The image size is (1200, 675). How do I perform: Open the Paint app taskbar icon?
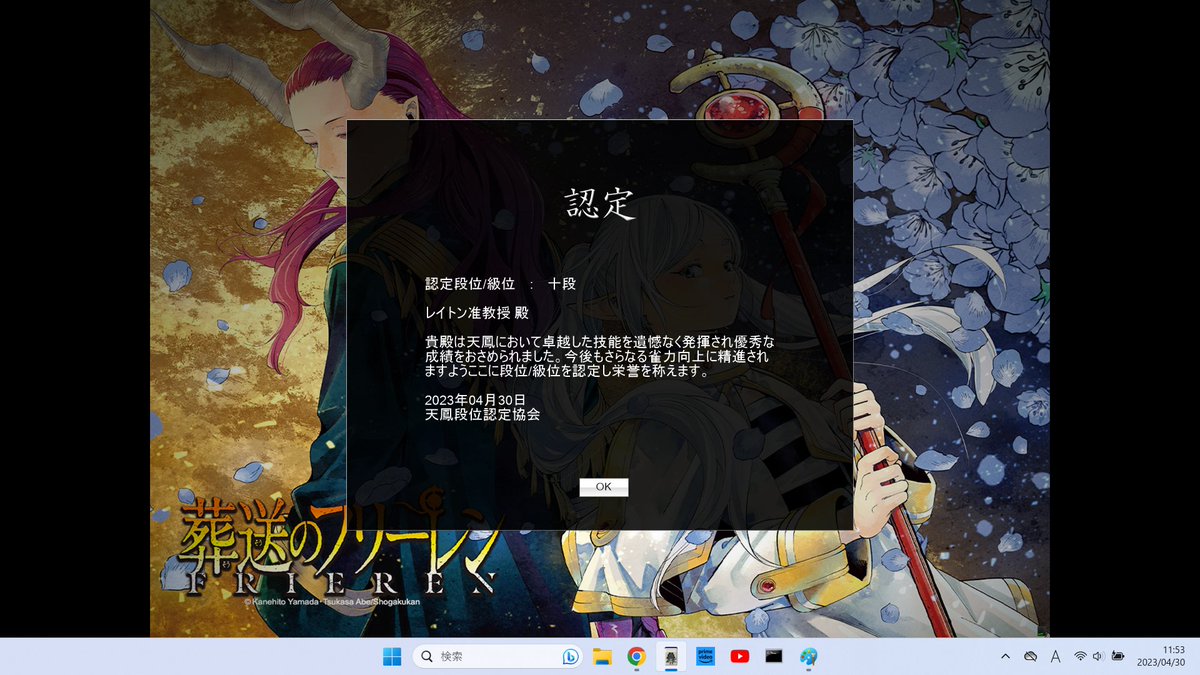[x=808, y=656]
